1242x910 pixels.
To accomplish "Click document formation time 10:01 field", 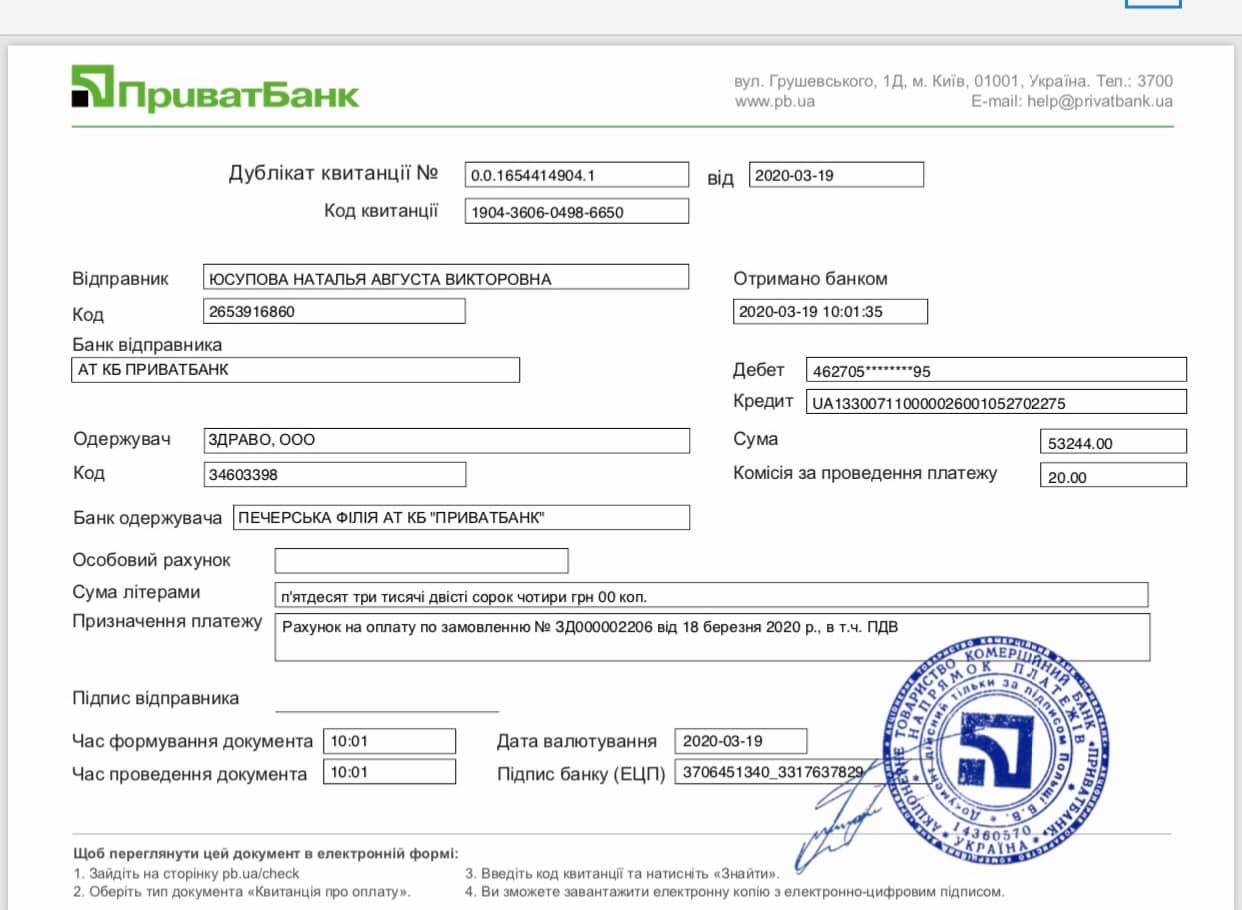I will coord(389,741).
